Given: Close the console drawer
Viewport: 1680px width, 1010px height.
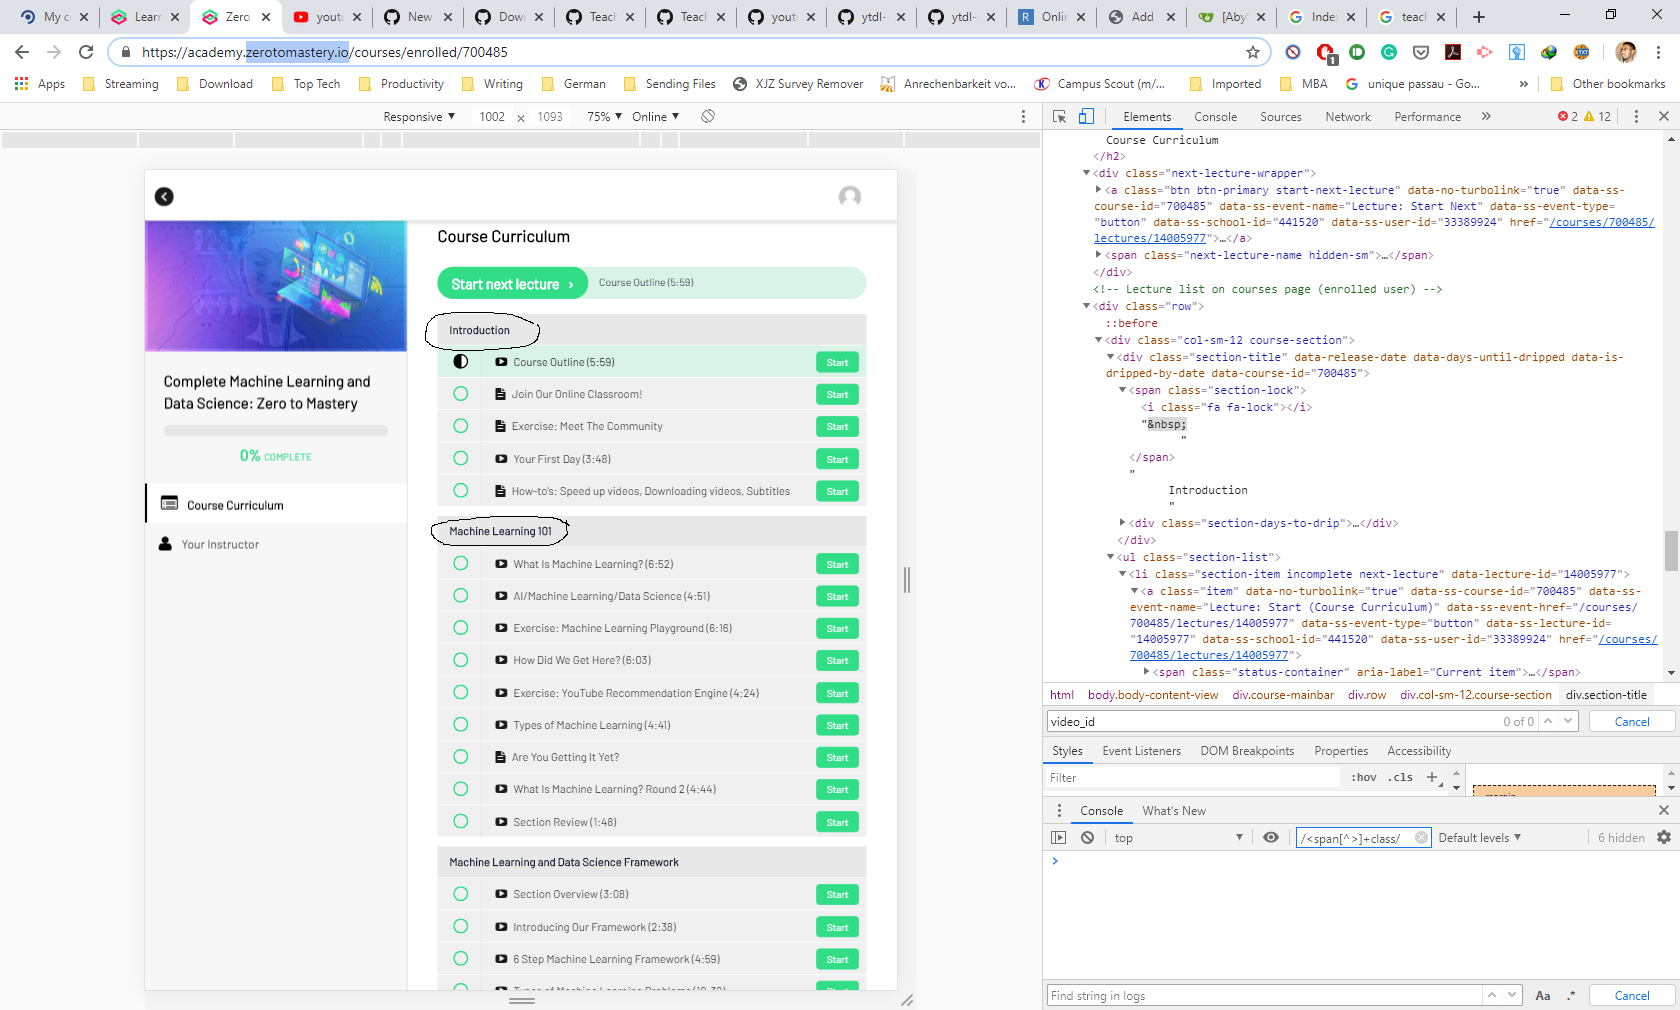Looking at the screenshot, I should 1664,811.
